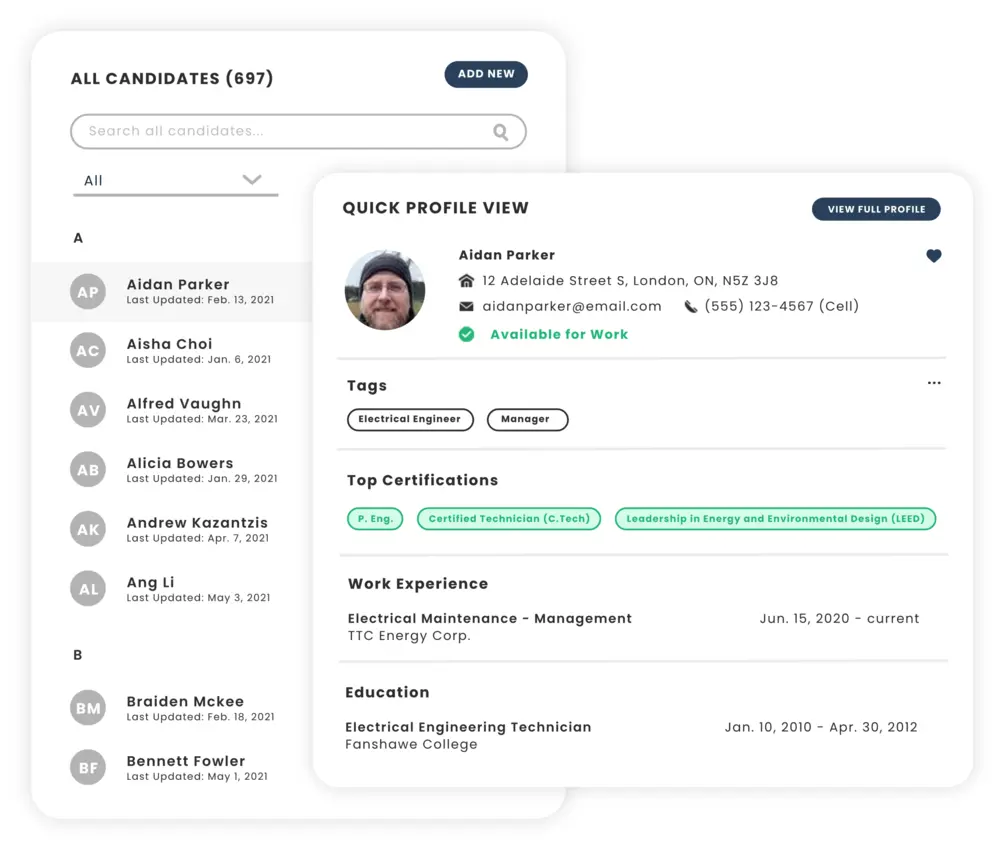Click Fanshawe College school name
The width and height of the screenshot is (1000, 850).
click(x=411, y=745)
